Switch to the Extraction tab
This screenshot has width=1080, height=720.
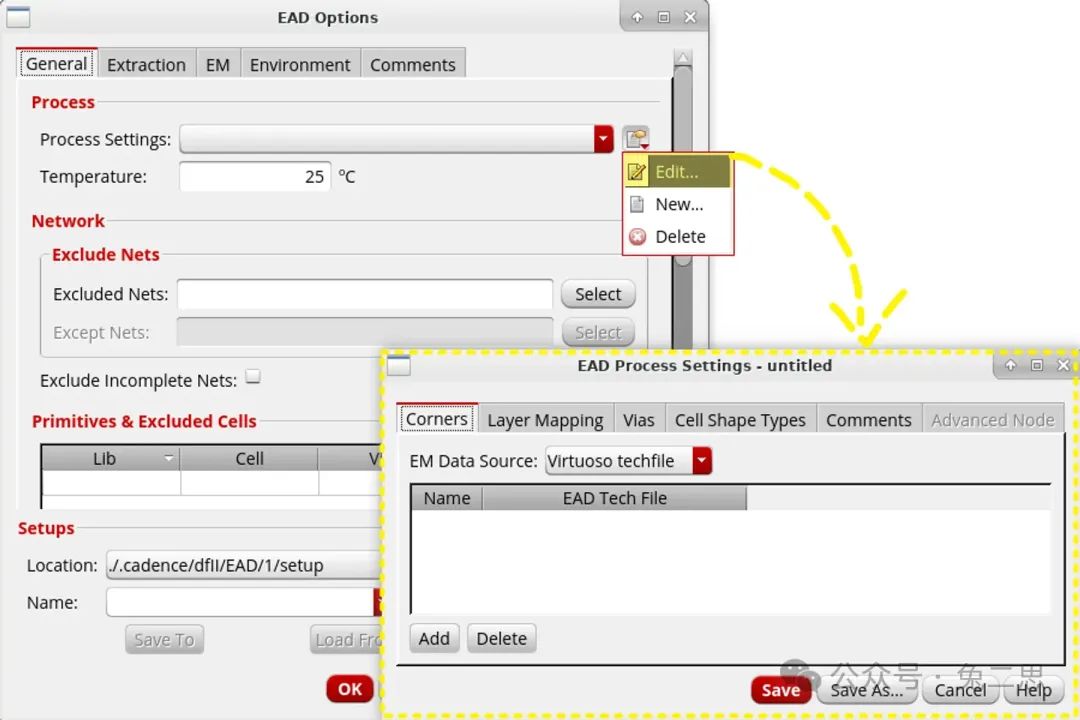click(146, 65)
